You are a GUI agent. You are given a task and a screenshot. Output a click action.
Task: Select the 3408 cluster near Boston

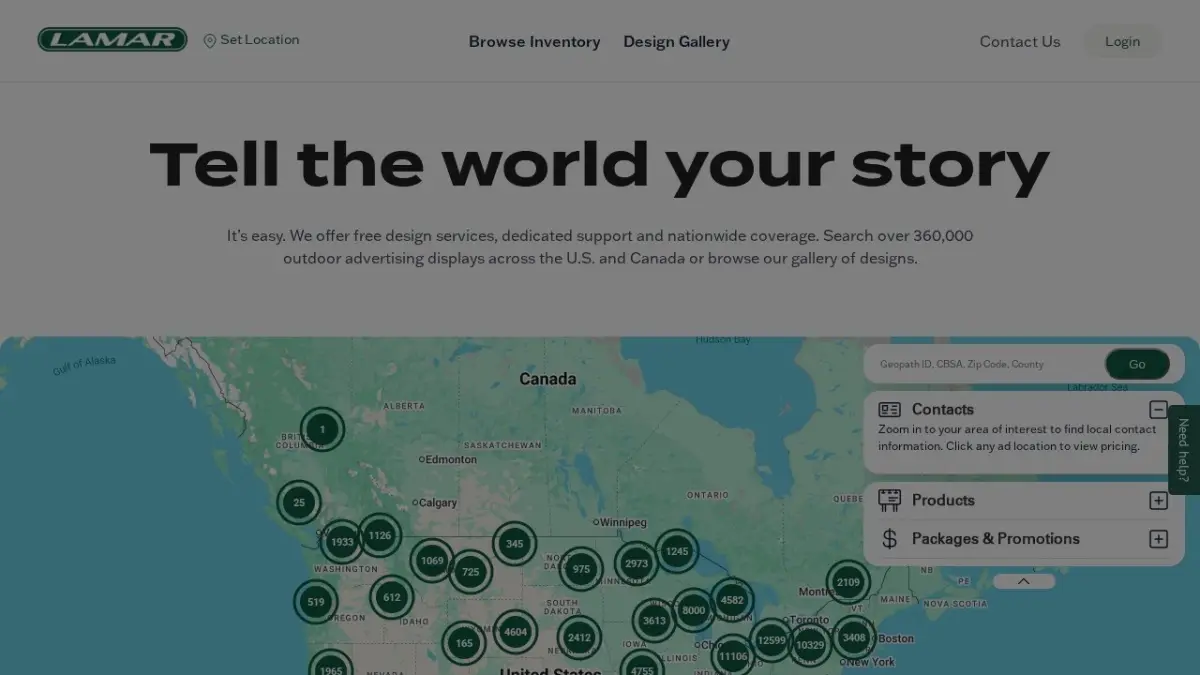pyautogui.click(x=854, y=637)
